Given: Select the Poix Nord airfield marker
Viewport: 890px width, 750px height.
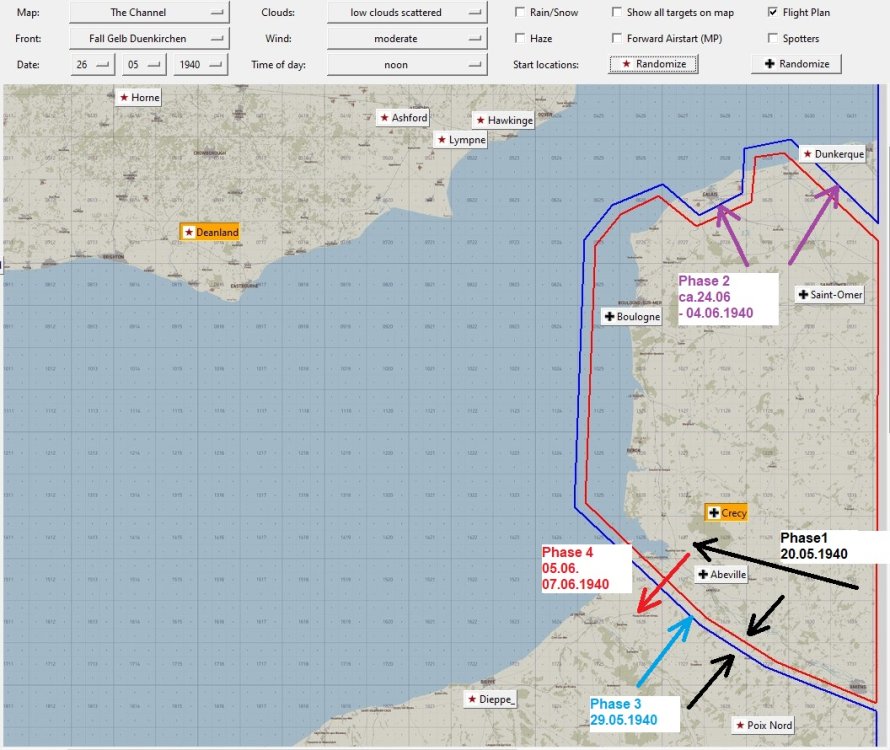Looking at the screenshot, I should click(x=763, y=725).
